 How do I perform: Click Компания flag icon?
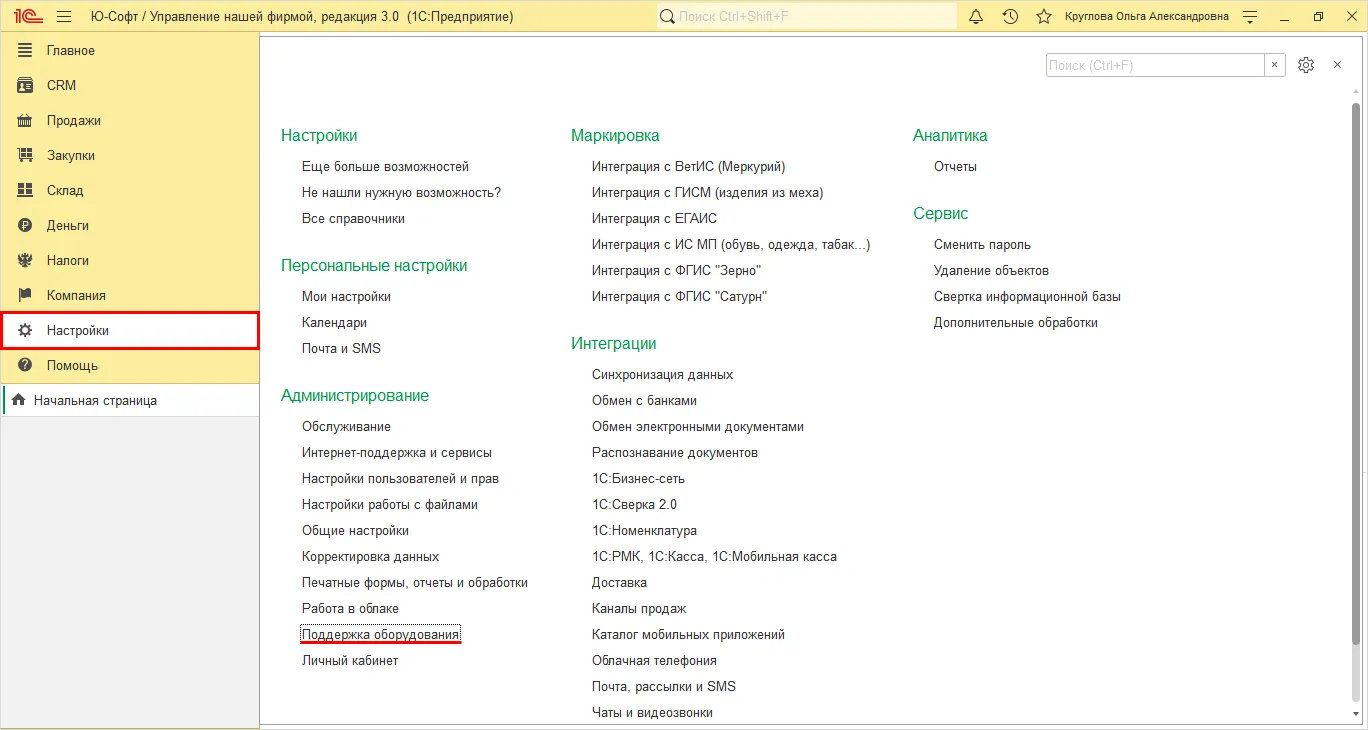[x=25, y=295]
